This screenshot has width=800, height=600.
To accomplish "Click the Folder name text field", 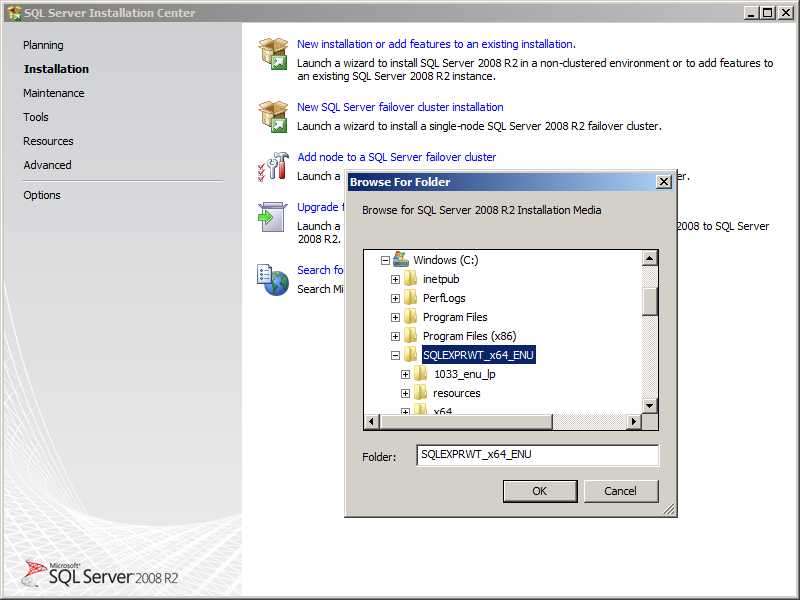I will pos(537,455).
